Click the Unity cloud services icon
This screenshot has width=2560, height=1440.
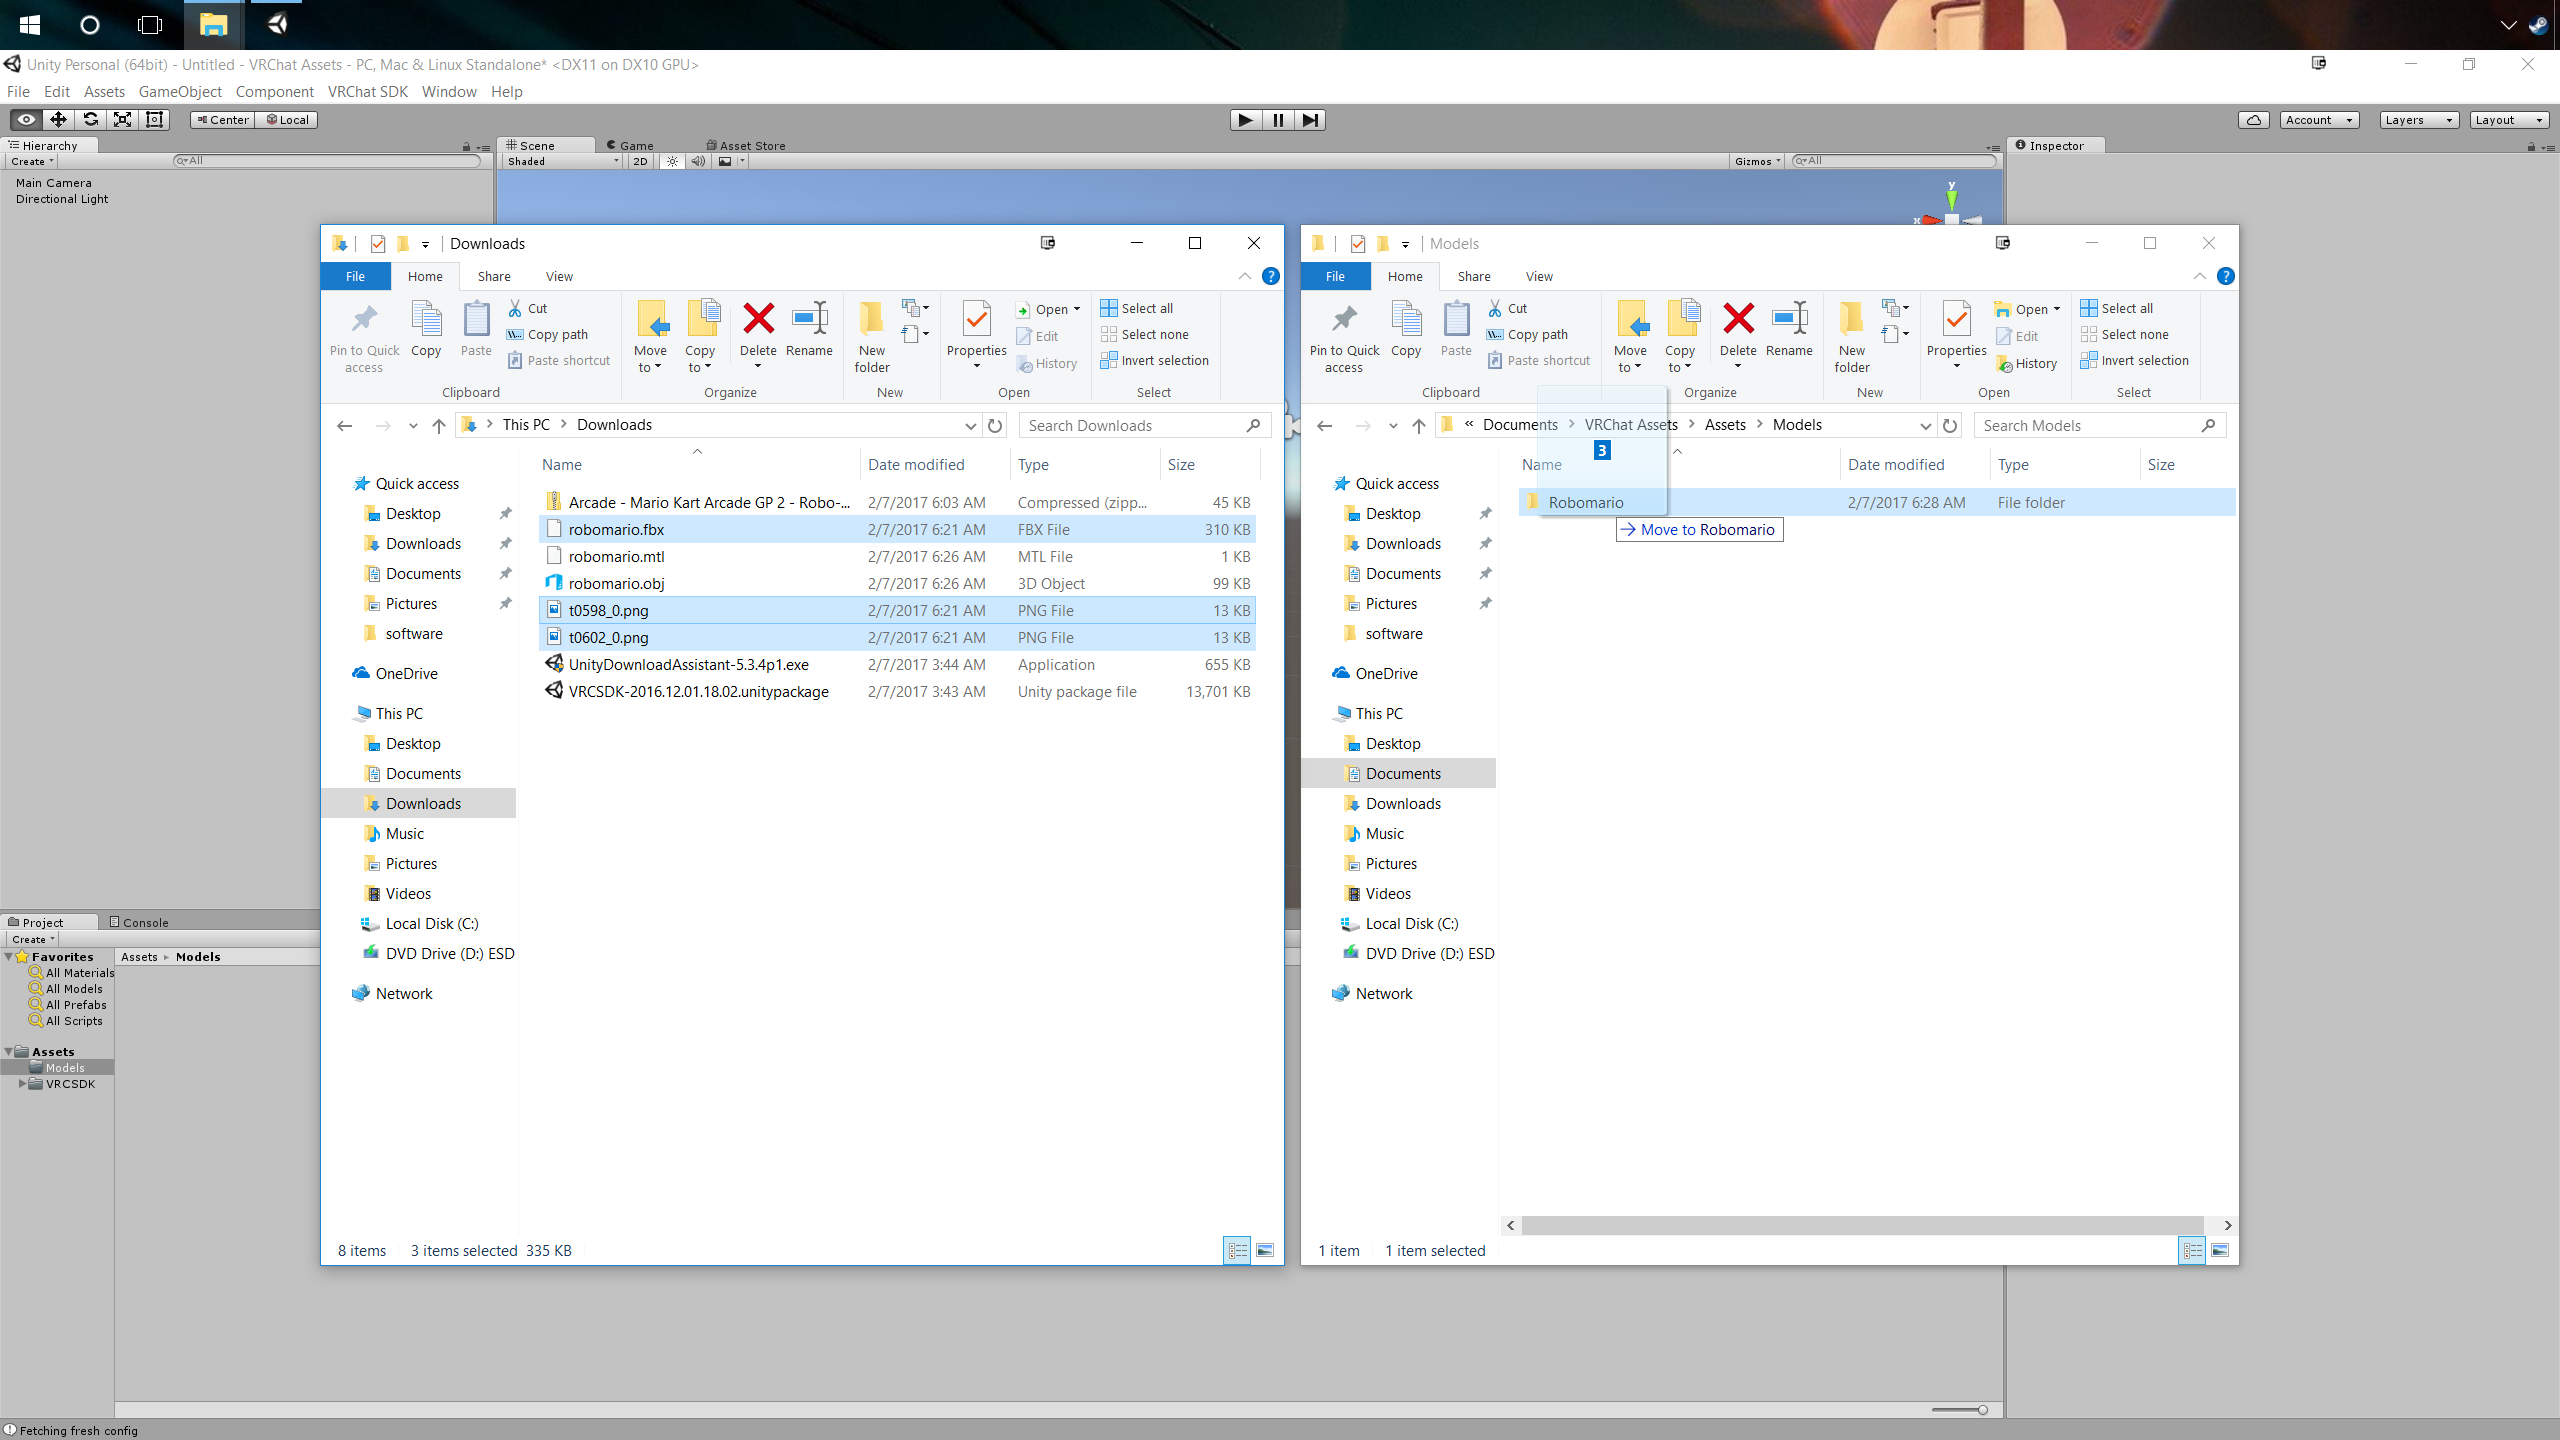point(2253,120)
